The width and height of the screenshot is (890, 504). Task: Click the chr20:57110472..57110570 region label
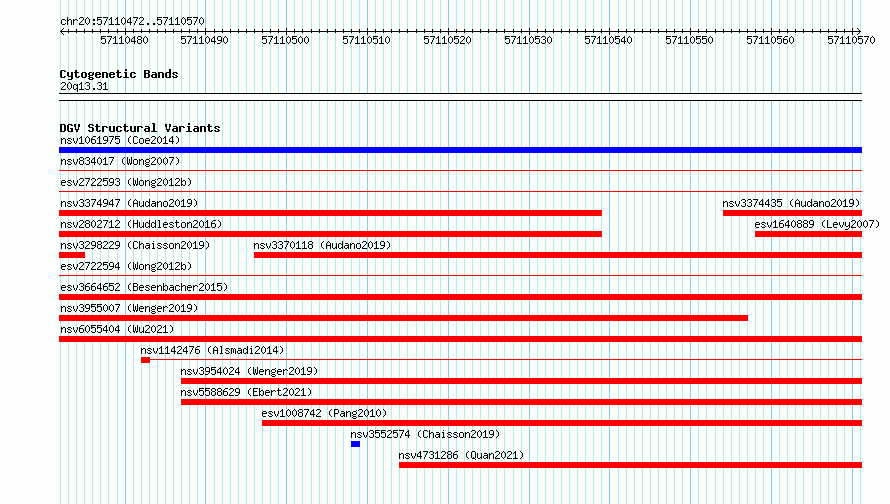132,21
